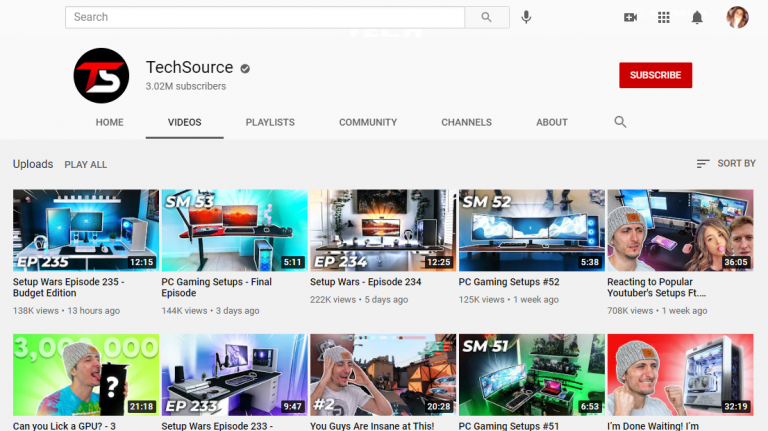Switch to the Home tab
The width and height of the screenshot is (768, 431).
[x=109, y=122]
